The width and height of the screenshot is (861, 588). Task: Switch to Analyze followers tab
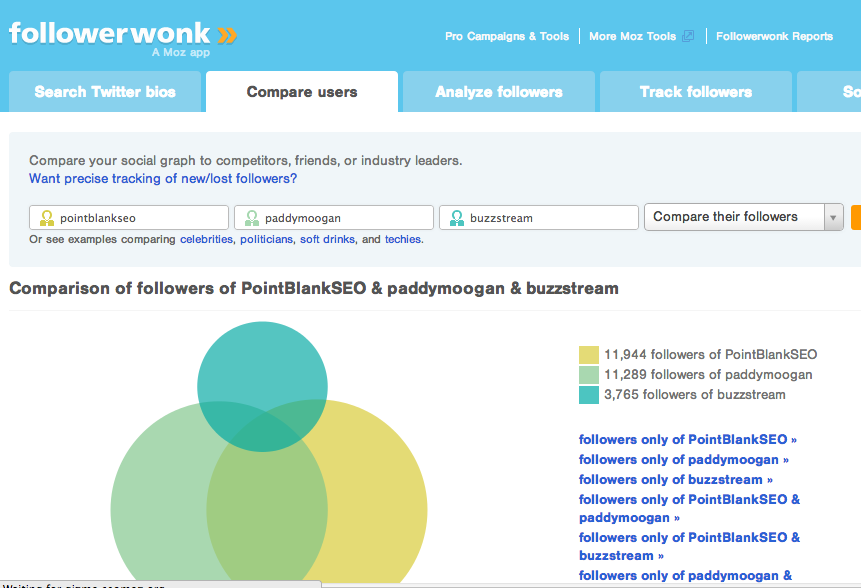tap(499, 92)
